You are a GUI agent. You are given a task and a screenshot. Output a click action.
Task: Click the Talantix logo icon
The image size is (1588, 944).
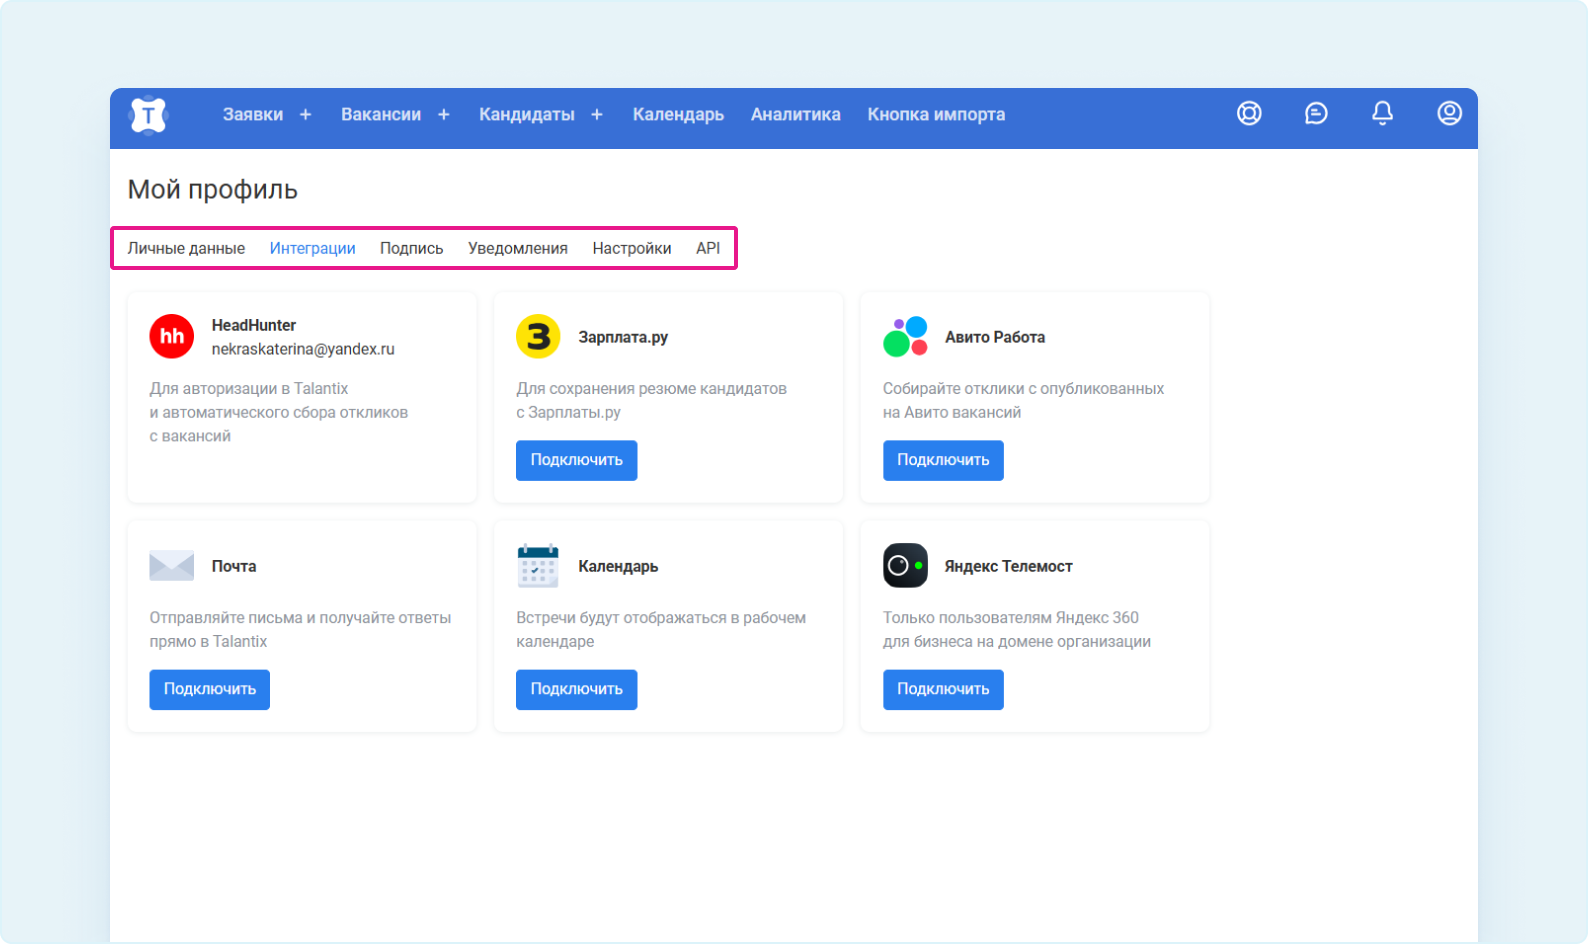click(x=148, y=115)
